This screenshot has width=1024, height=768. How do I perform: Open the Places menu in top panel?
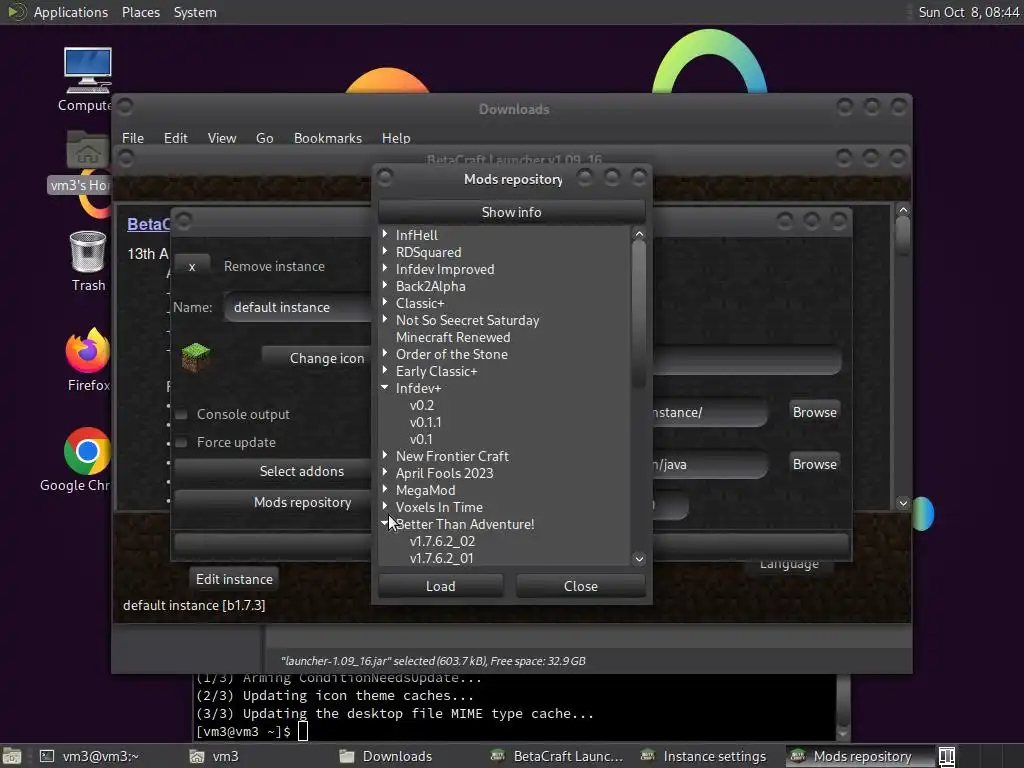(140, 12)
